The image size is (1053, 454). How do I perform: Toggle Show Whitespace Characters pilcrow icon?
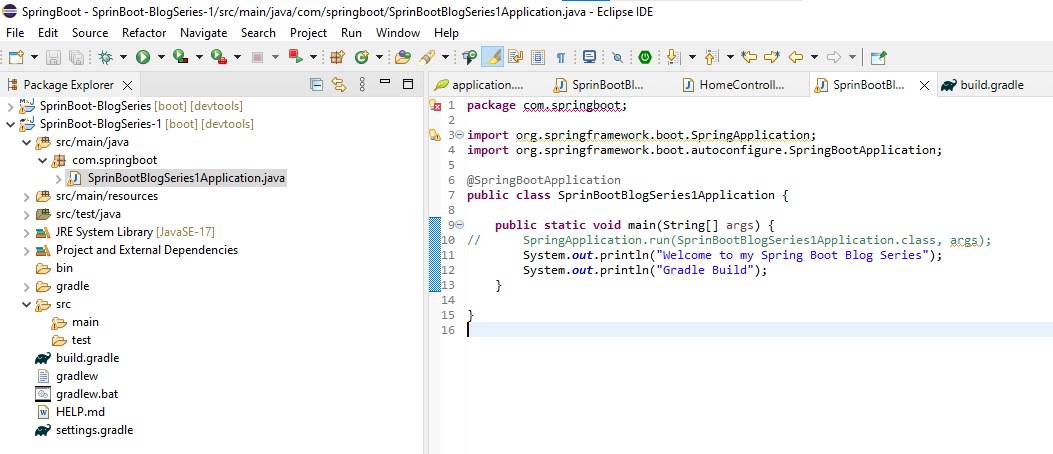(561, 58)
